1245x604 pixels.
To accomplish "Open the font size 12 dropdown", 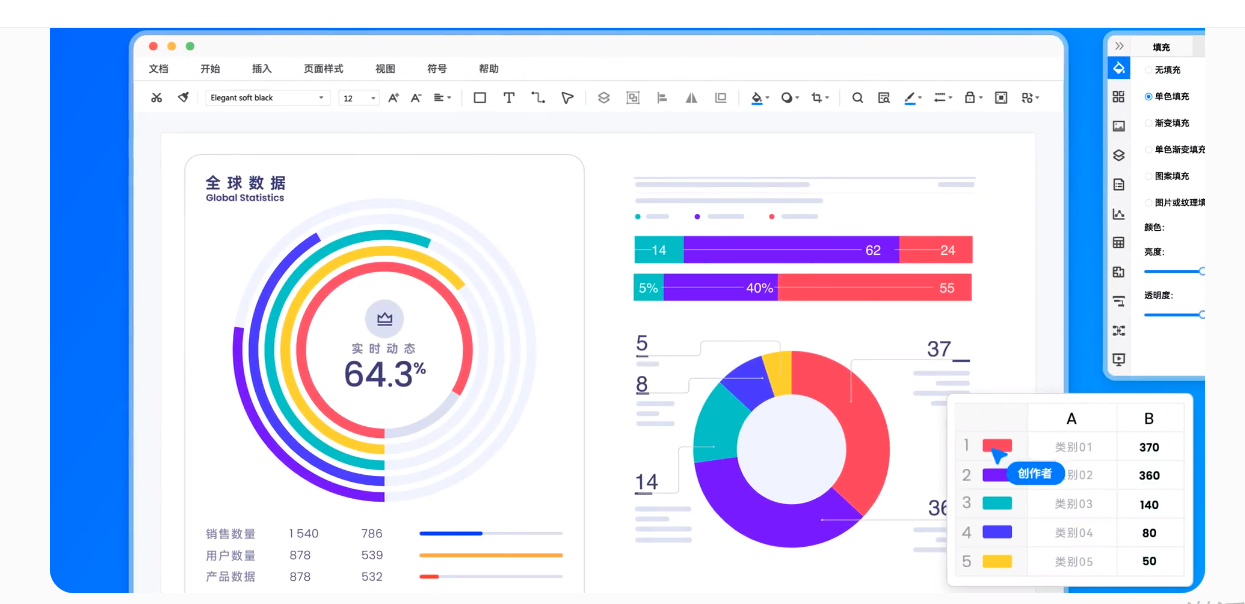I will (359, 98).
